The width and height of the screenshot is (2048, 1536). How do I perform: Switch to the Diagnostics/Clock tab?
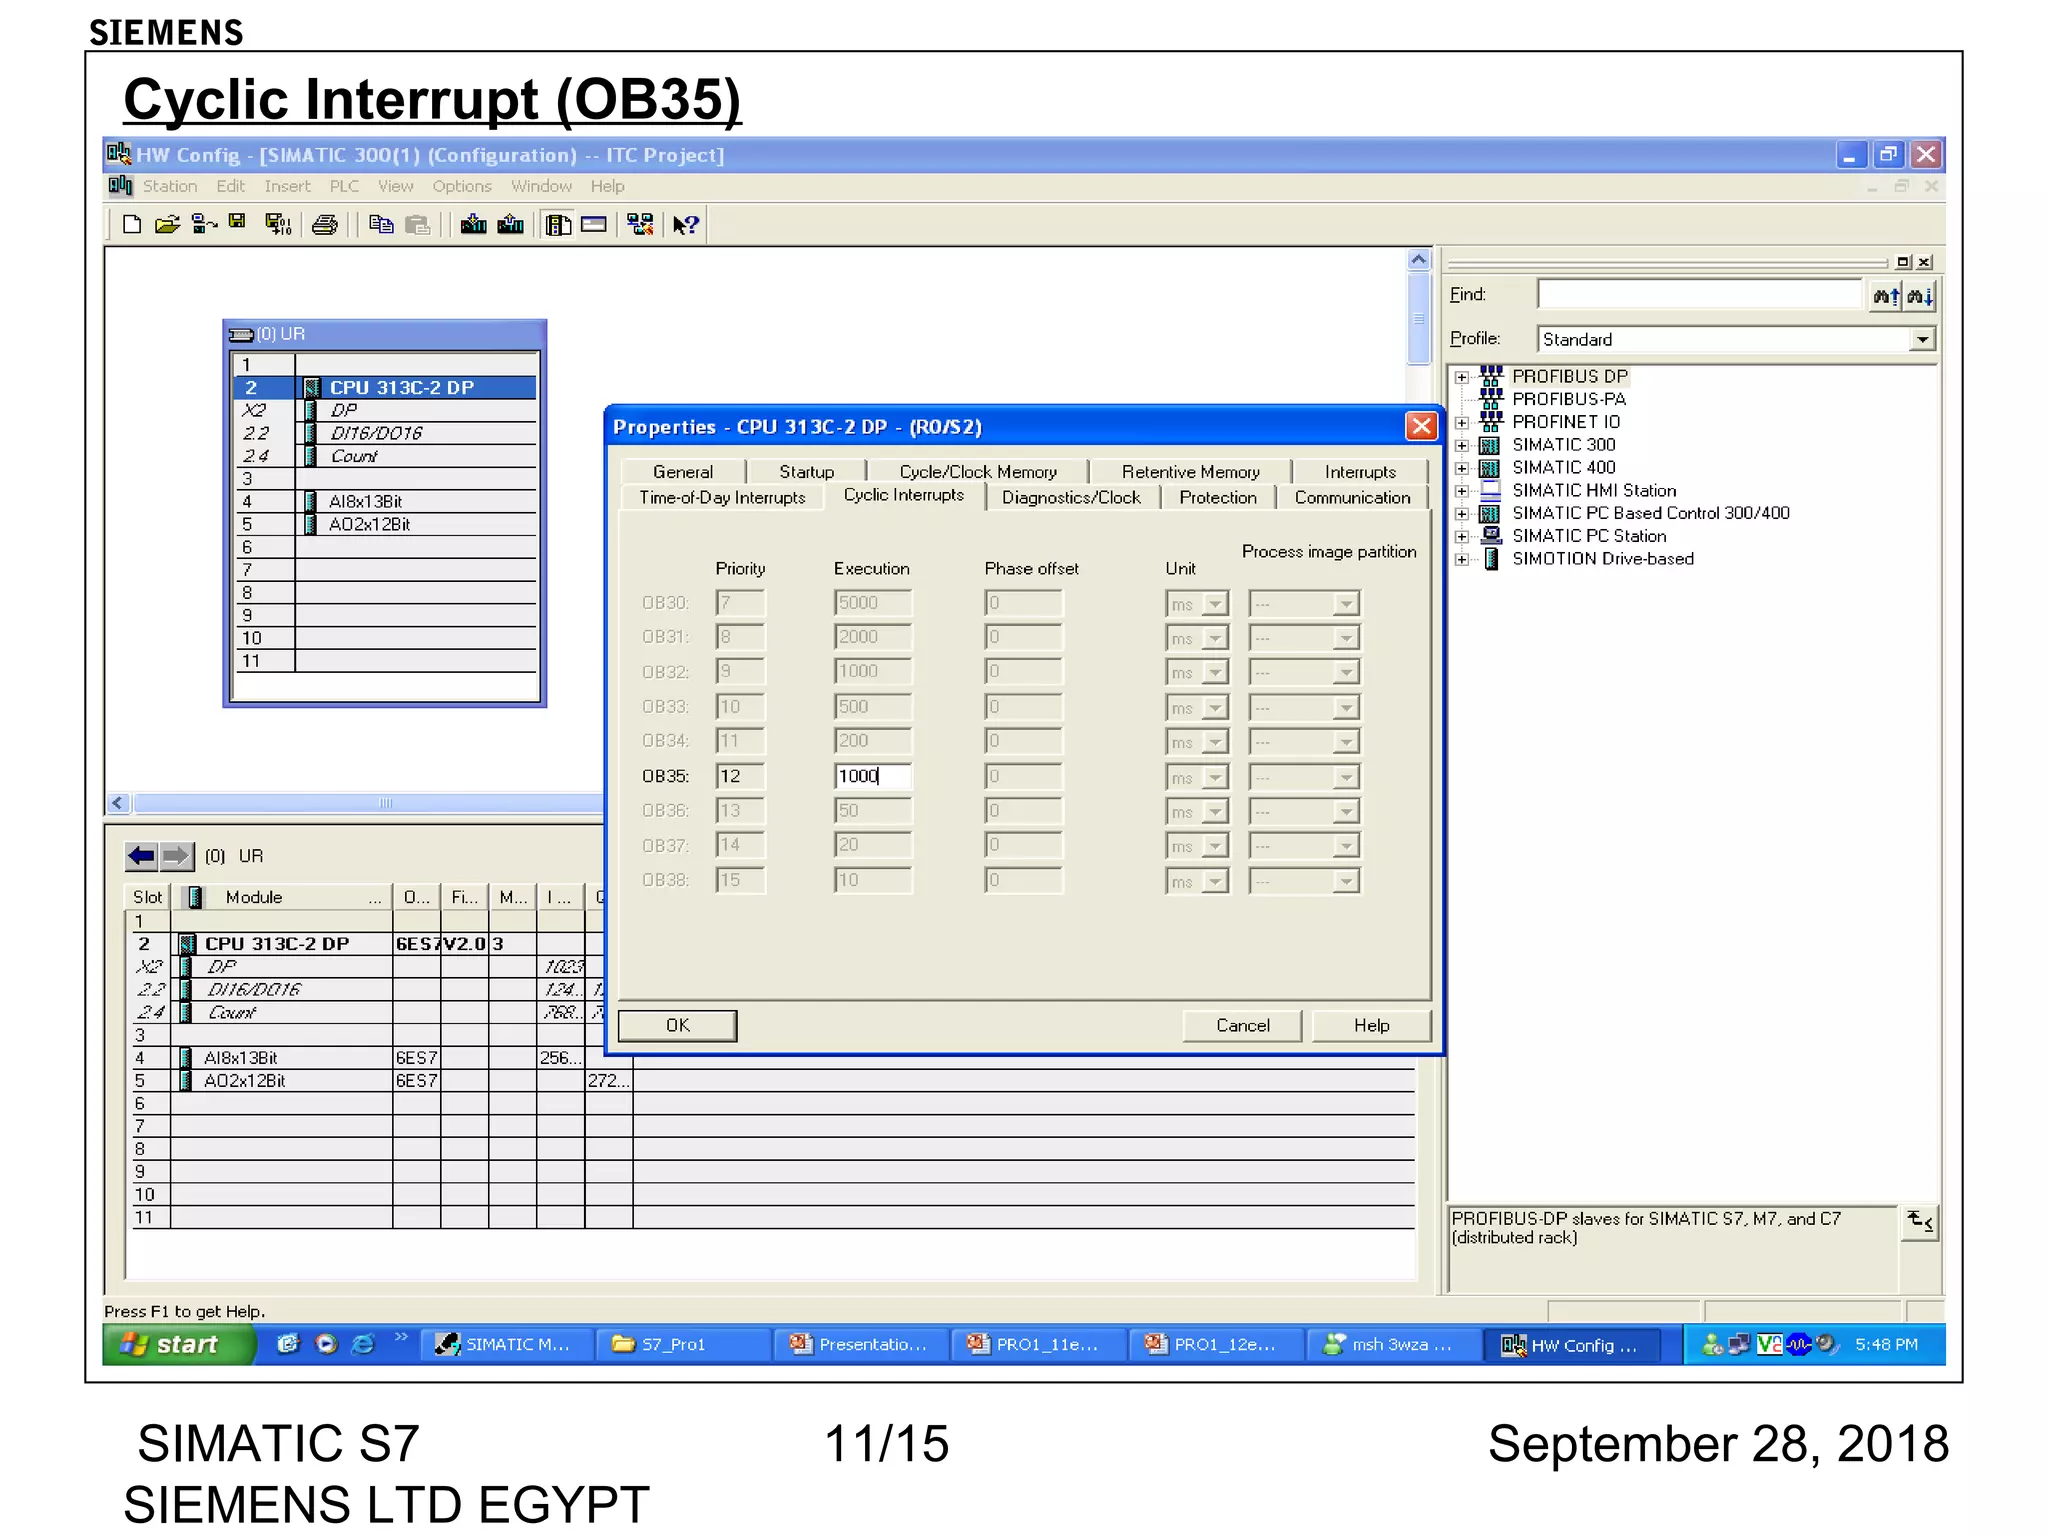click(x=1071, y=498)
